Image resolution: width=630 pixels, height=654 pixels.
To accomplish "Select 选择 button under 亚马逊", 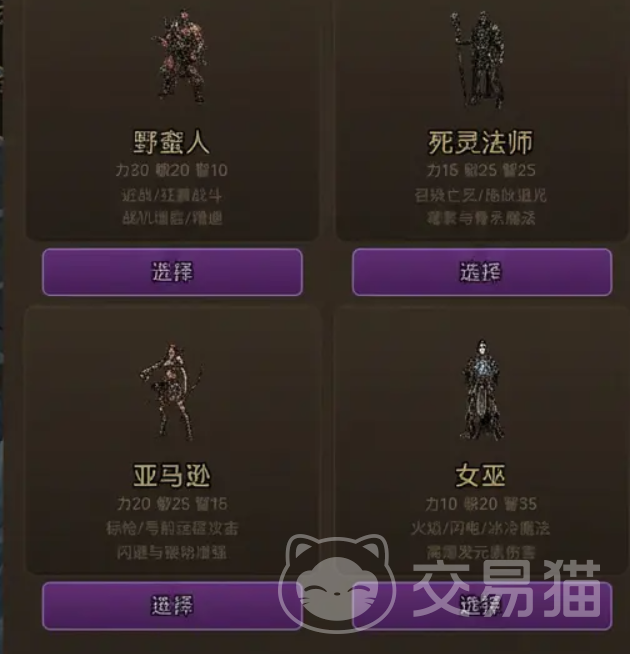I will coord(172,606).
